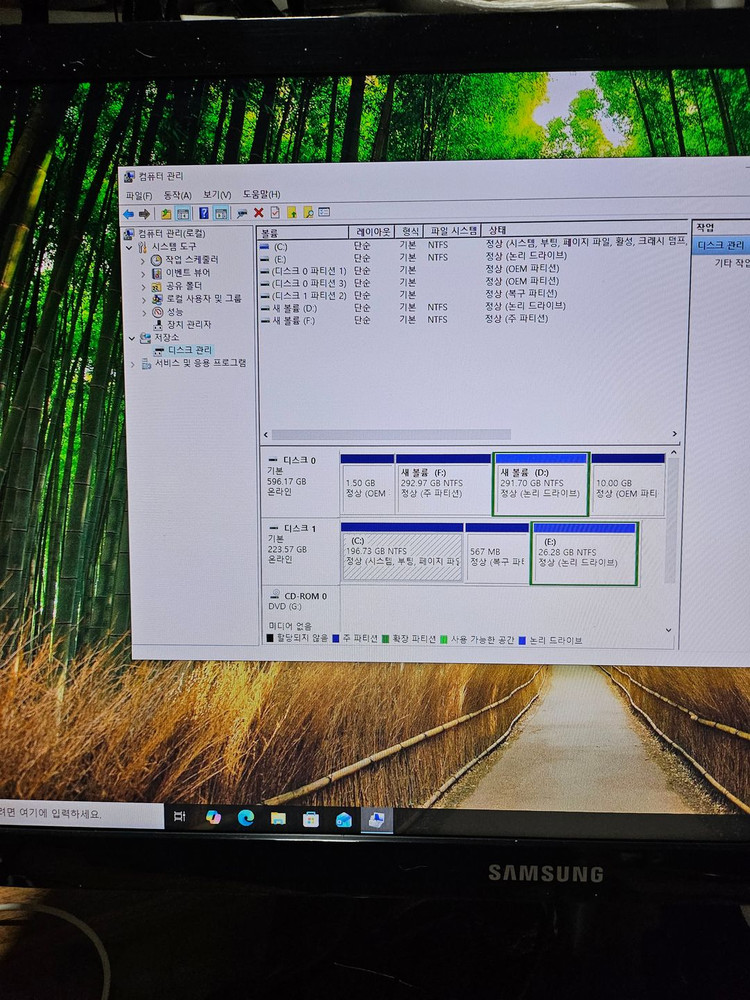Select the 새 볼륨 (D:) 291.70 GB partition block
This screenshot has width=750, height=1000.
(x=541, y=483)
